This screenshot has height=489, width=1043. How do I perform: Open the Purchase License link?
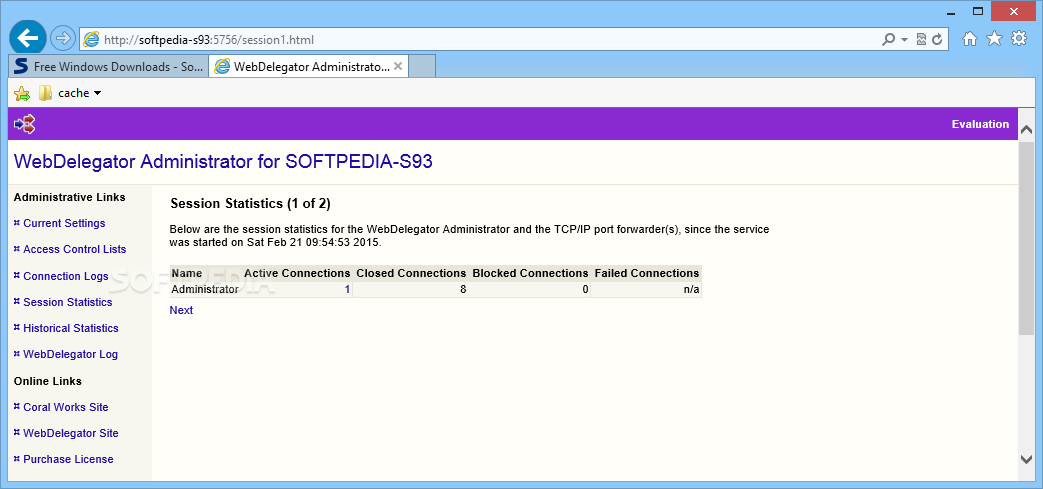(x=68, y=459)
